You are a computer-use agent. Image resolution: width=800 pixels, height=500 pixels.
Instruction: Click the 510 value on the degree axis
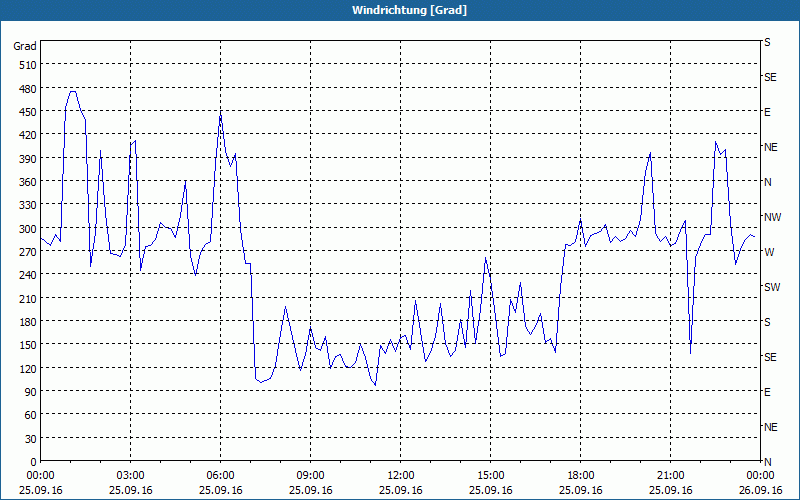coord(28,65)
